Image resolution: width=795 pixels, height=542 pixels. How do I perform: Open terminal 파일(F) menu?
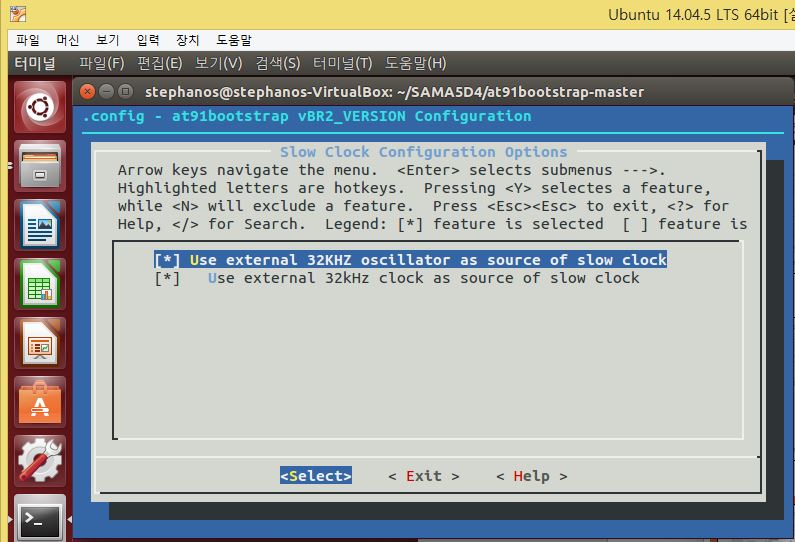101,63
